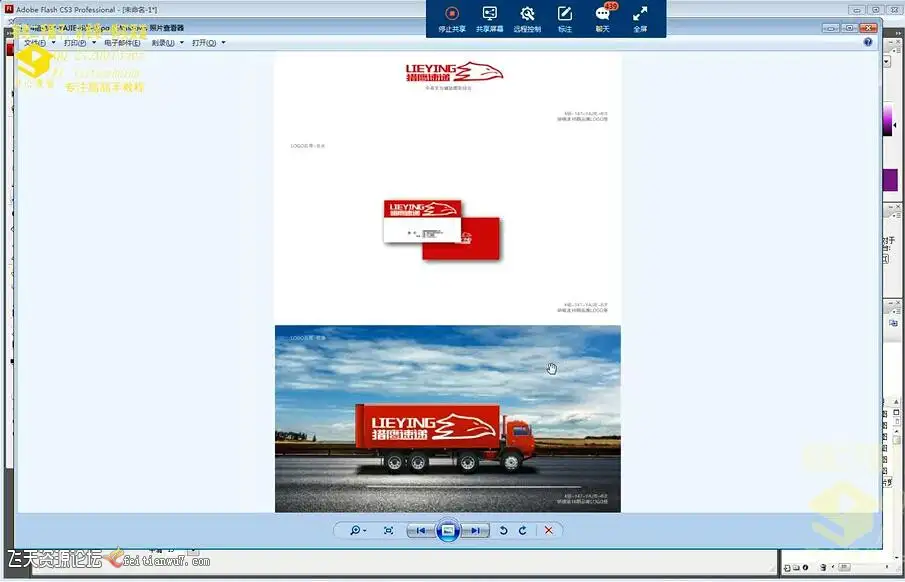Viewport: 905px width, 582px height.
Task: Collapse the Flash panel dock double-arrow
Action: click(897, 33)
